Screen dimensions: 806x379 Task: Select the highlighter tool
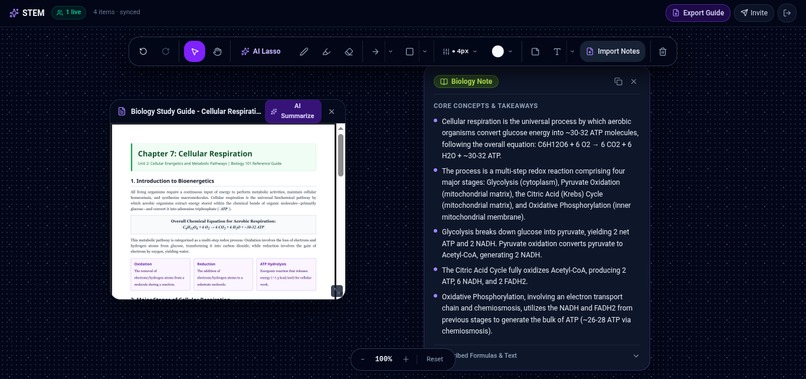pyautogui.click(x=326, y=51)
